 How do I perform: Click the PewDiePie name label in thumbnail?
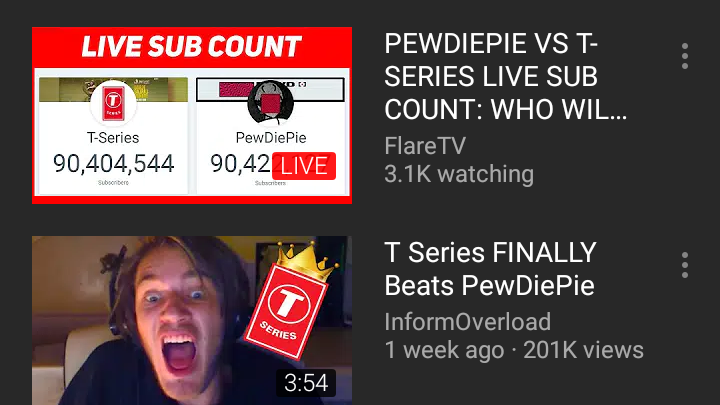coord(271,137)
